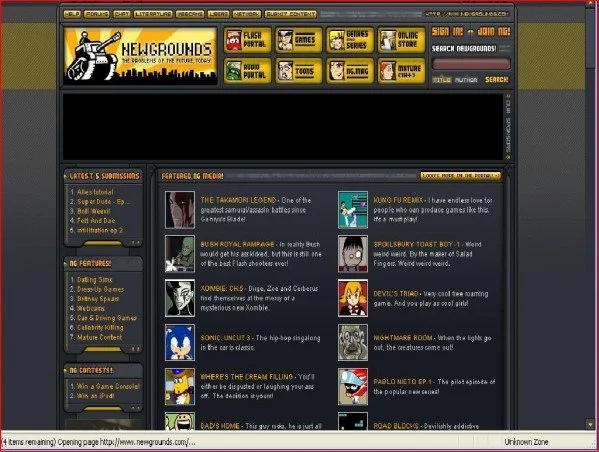Open the Network menu item
This screenshot has width=599, height=452.
coord(247,14)
